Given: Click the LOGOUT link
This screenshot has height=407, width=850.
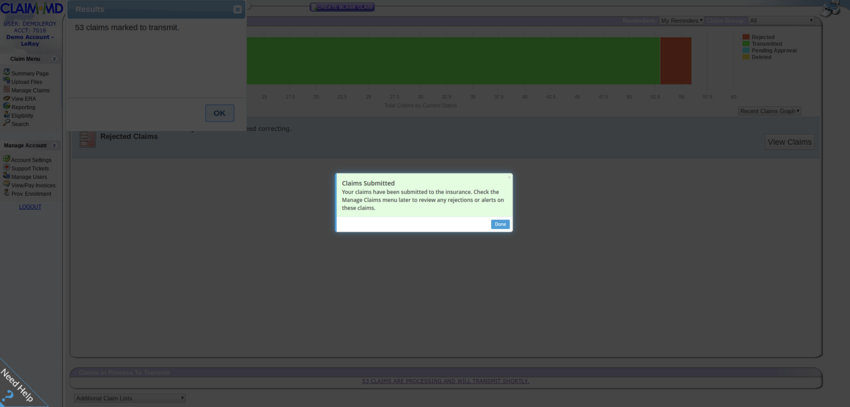Looking at the screenshot, I should coord(30,207).
